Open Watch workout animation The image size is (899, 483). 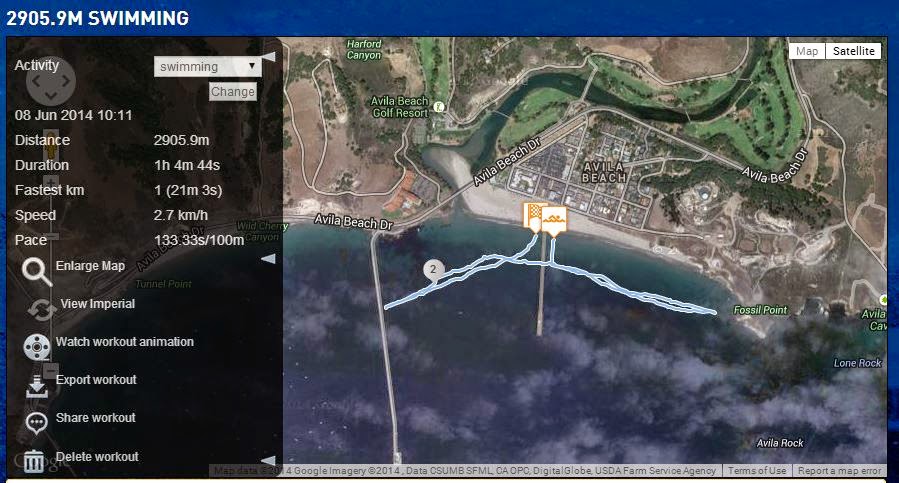coord(124,342)
